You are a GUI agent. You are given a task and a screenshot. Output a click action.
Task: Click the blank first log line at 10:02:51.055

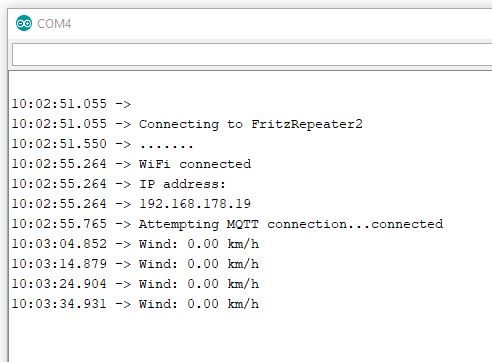pos(71,104)
